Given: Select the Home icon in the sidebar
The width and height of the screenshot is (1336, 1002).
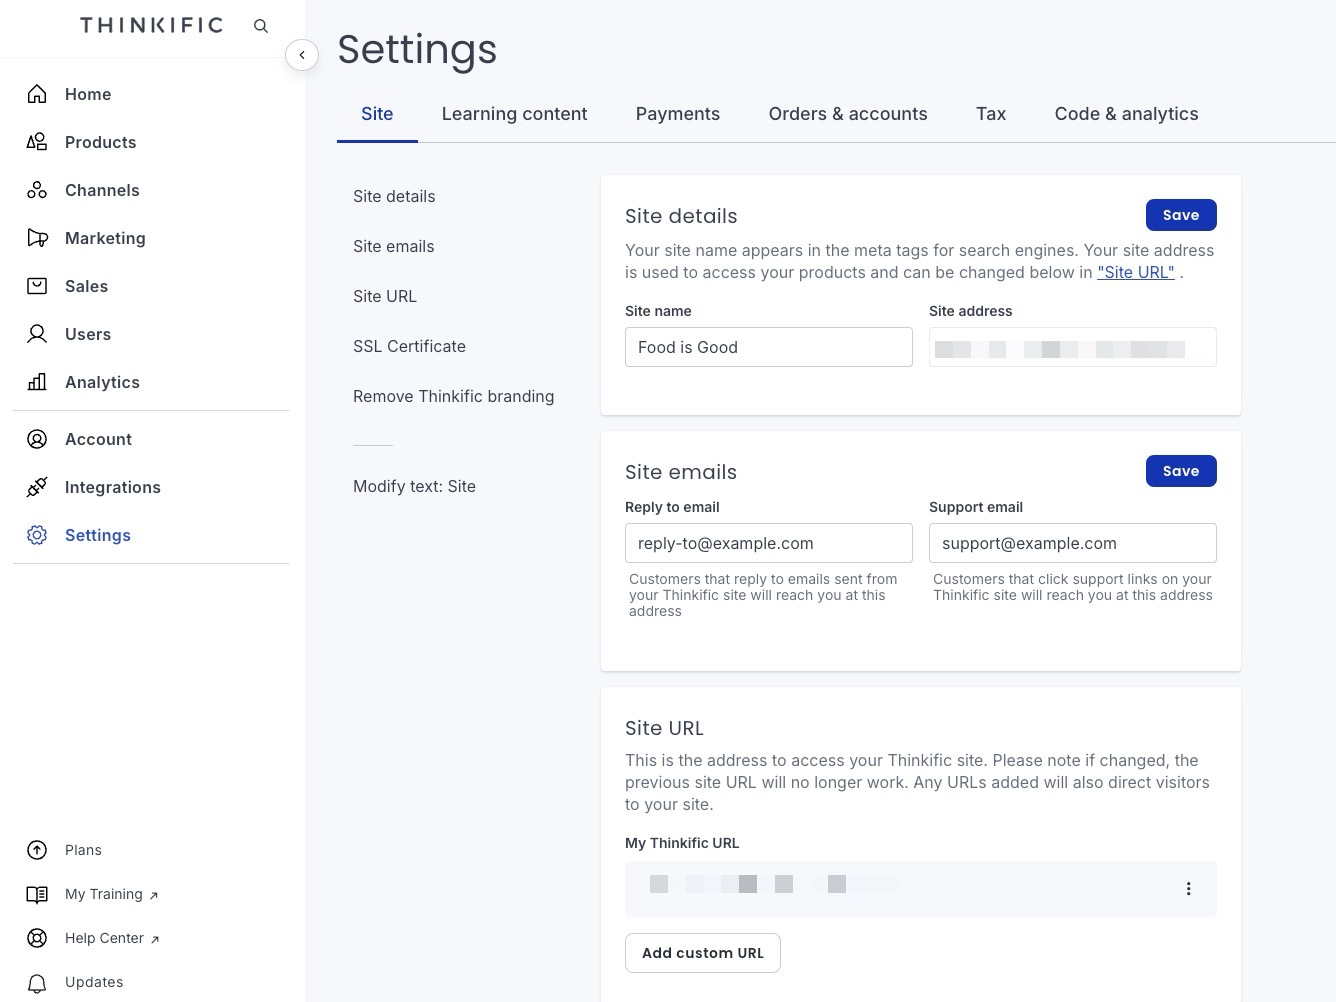Looking at the screenshot, I should point(37,94).
